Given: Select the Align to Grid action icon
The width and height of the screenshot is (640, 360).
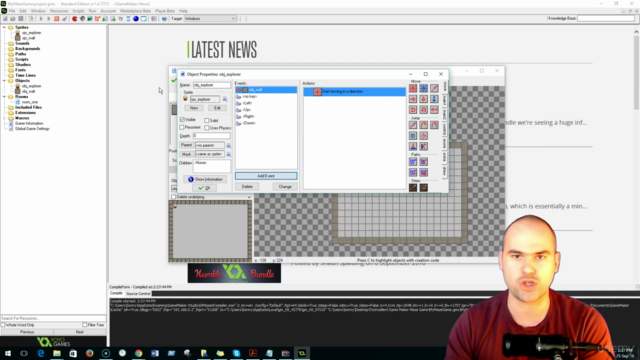Looking at the screenshot, I should click(413, 136).
